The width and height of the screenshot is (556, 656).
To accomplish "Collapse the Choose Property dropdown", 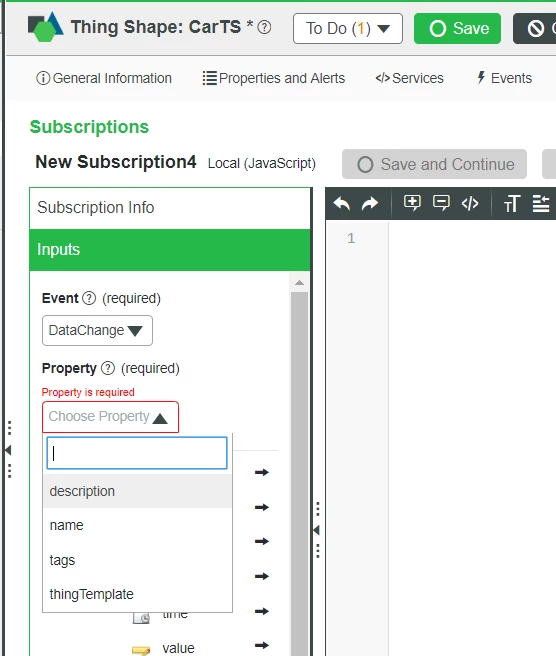I will pyautogui.click(x=110, y=417).
